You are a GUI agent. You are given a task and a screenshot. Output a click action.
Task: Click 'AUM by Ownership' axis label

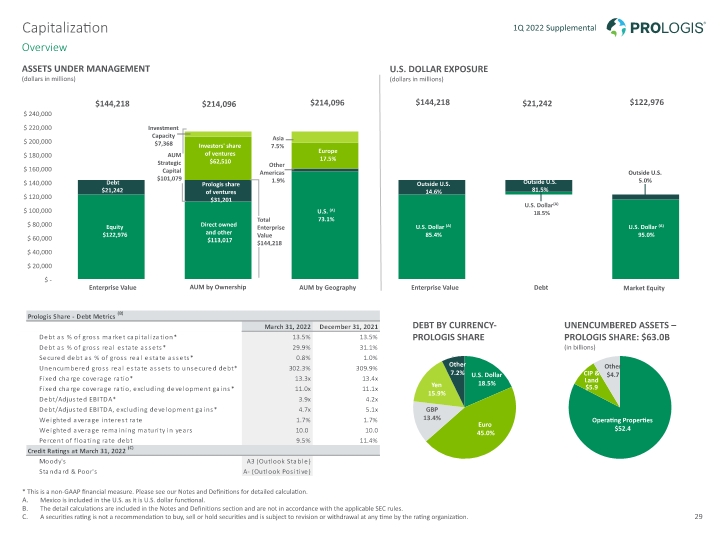click(x=218, y=287)
